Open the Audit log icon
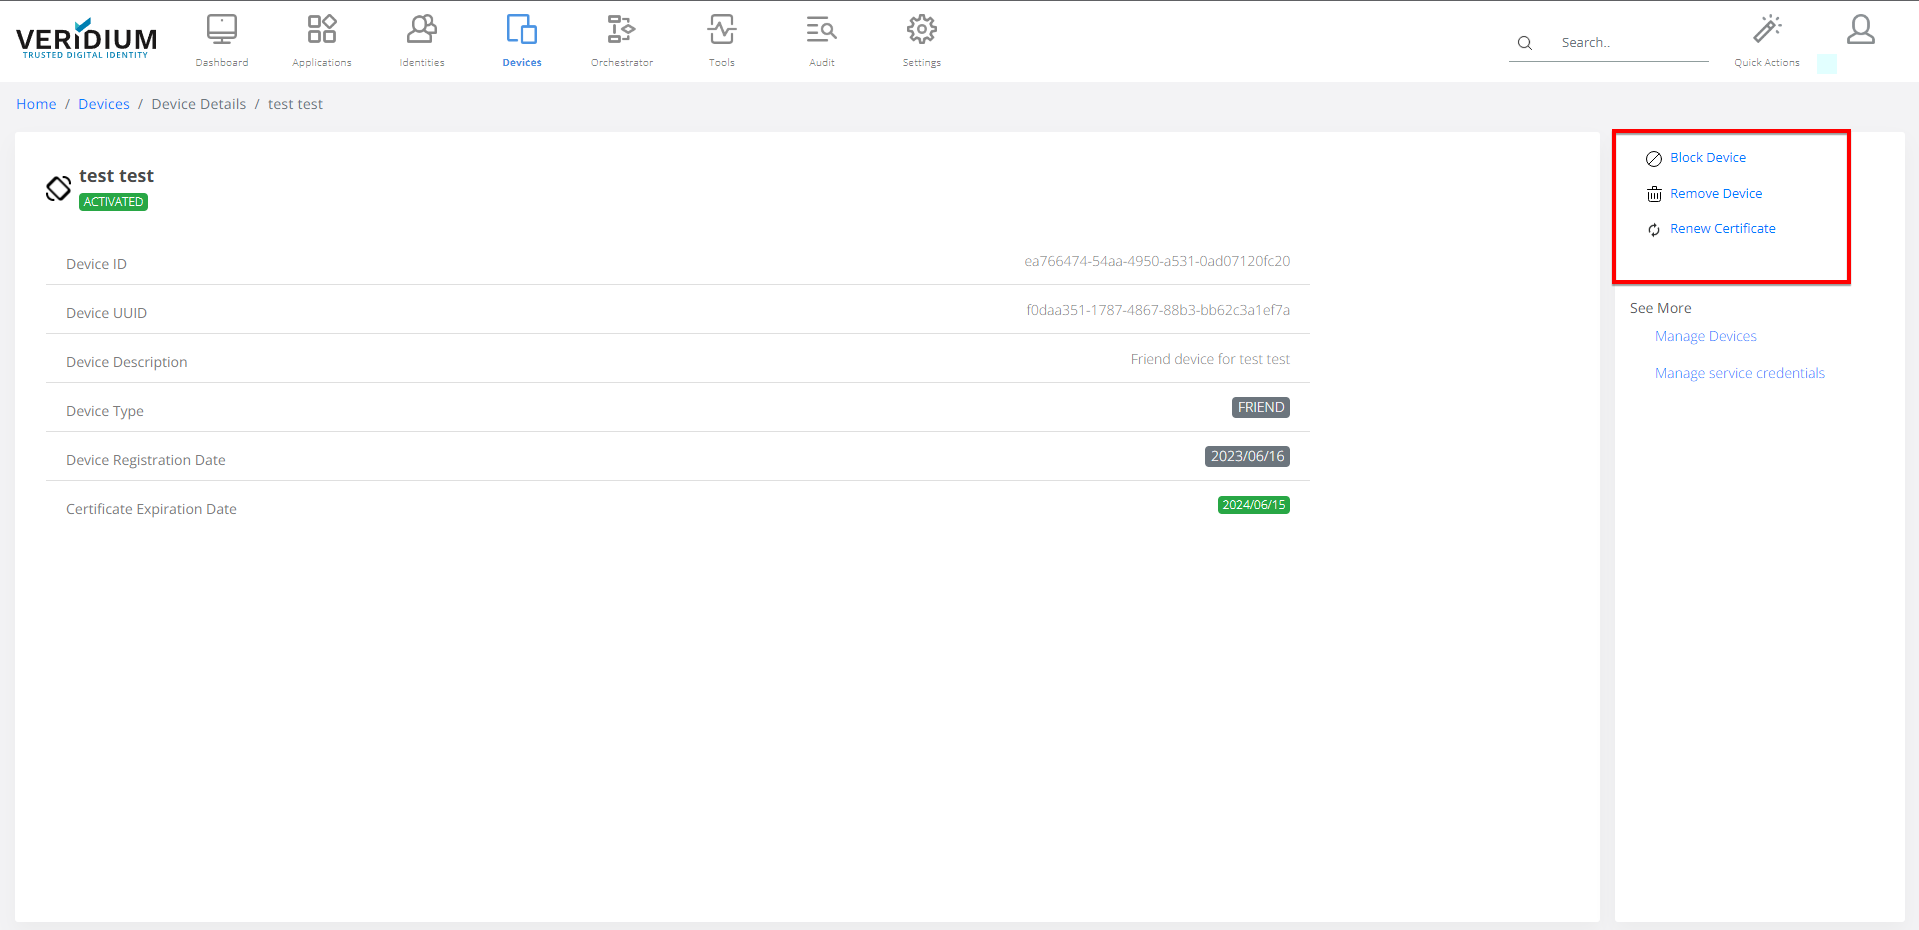Image resolution: width=1919 pixels, height=930 pixels. tap(821, 30)
